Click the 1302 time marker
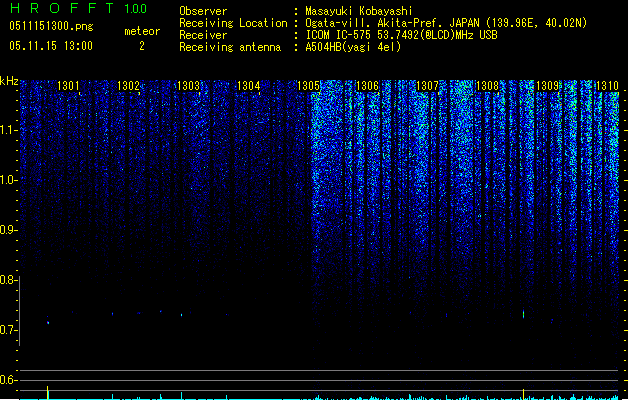The height and width of the screenshot is (400, 629). 128,86
